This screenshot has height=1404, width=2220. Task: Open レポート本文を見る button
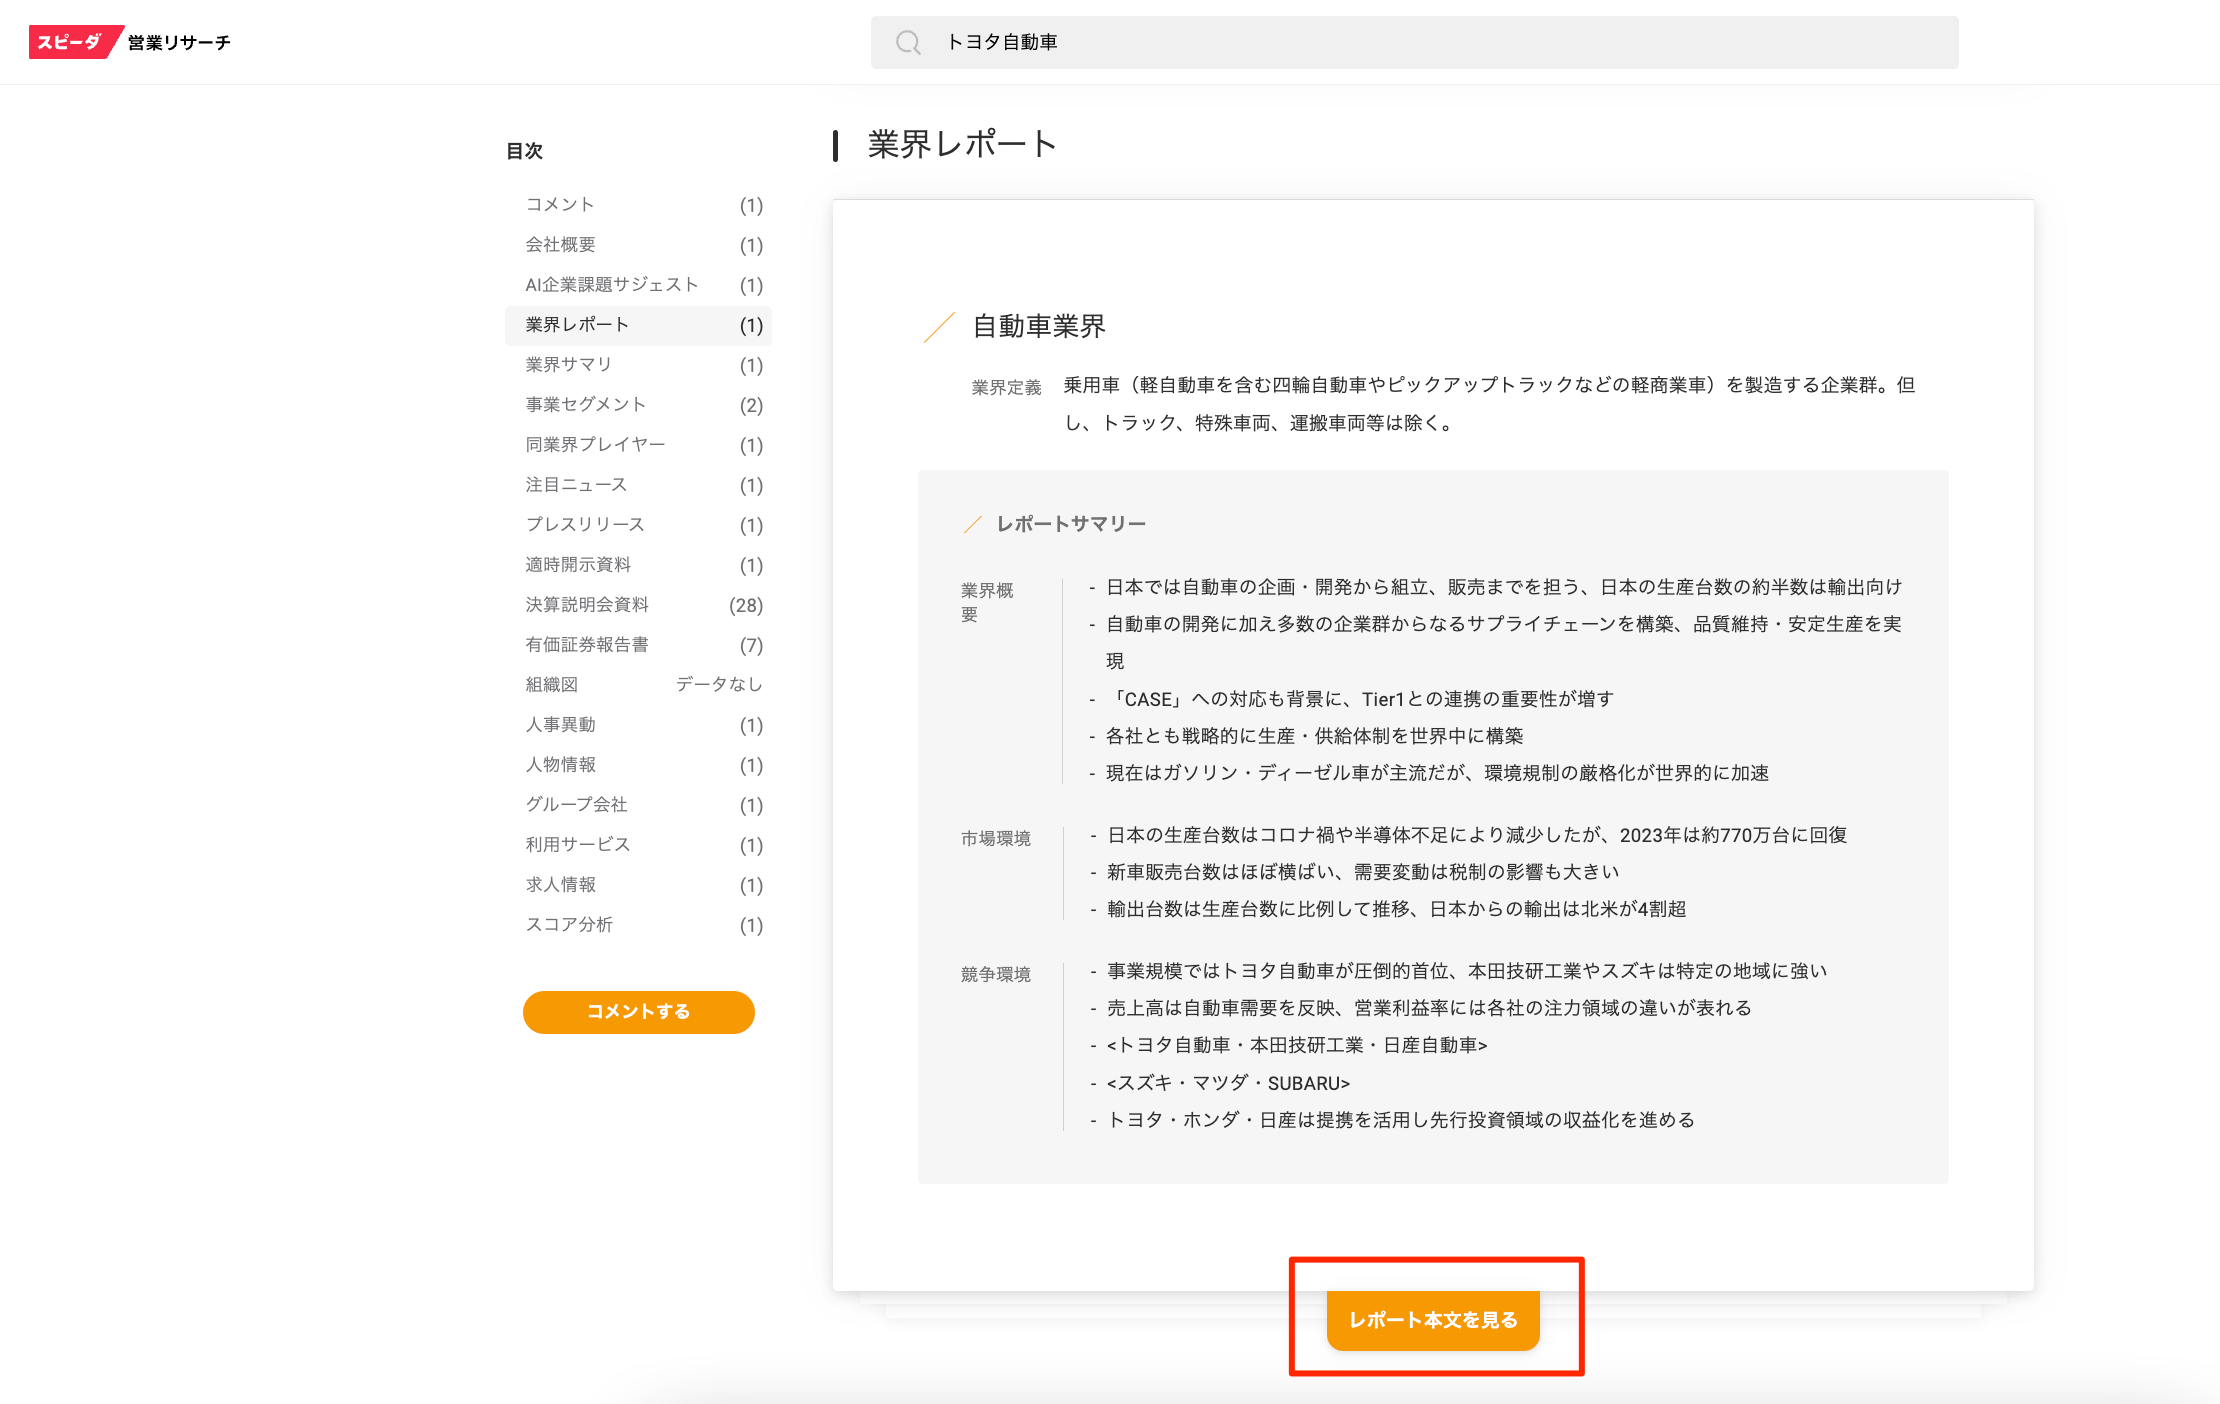click(1432, 1320)
